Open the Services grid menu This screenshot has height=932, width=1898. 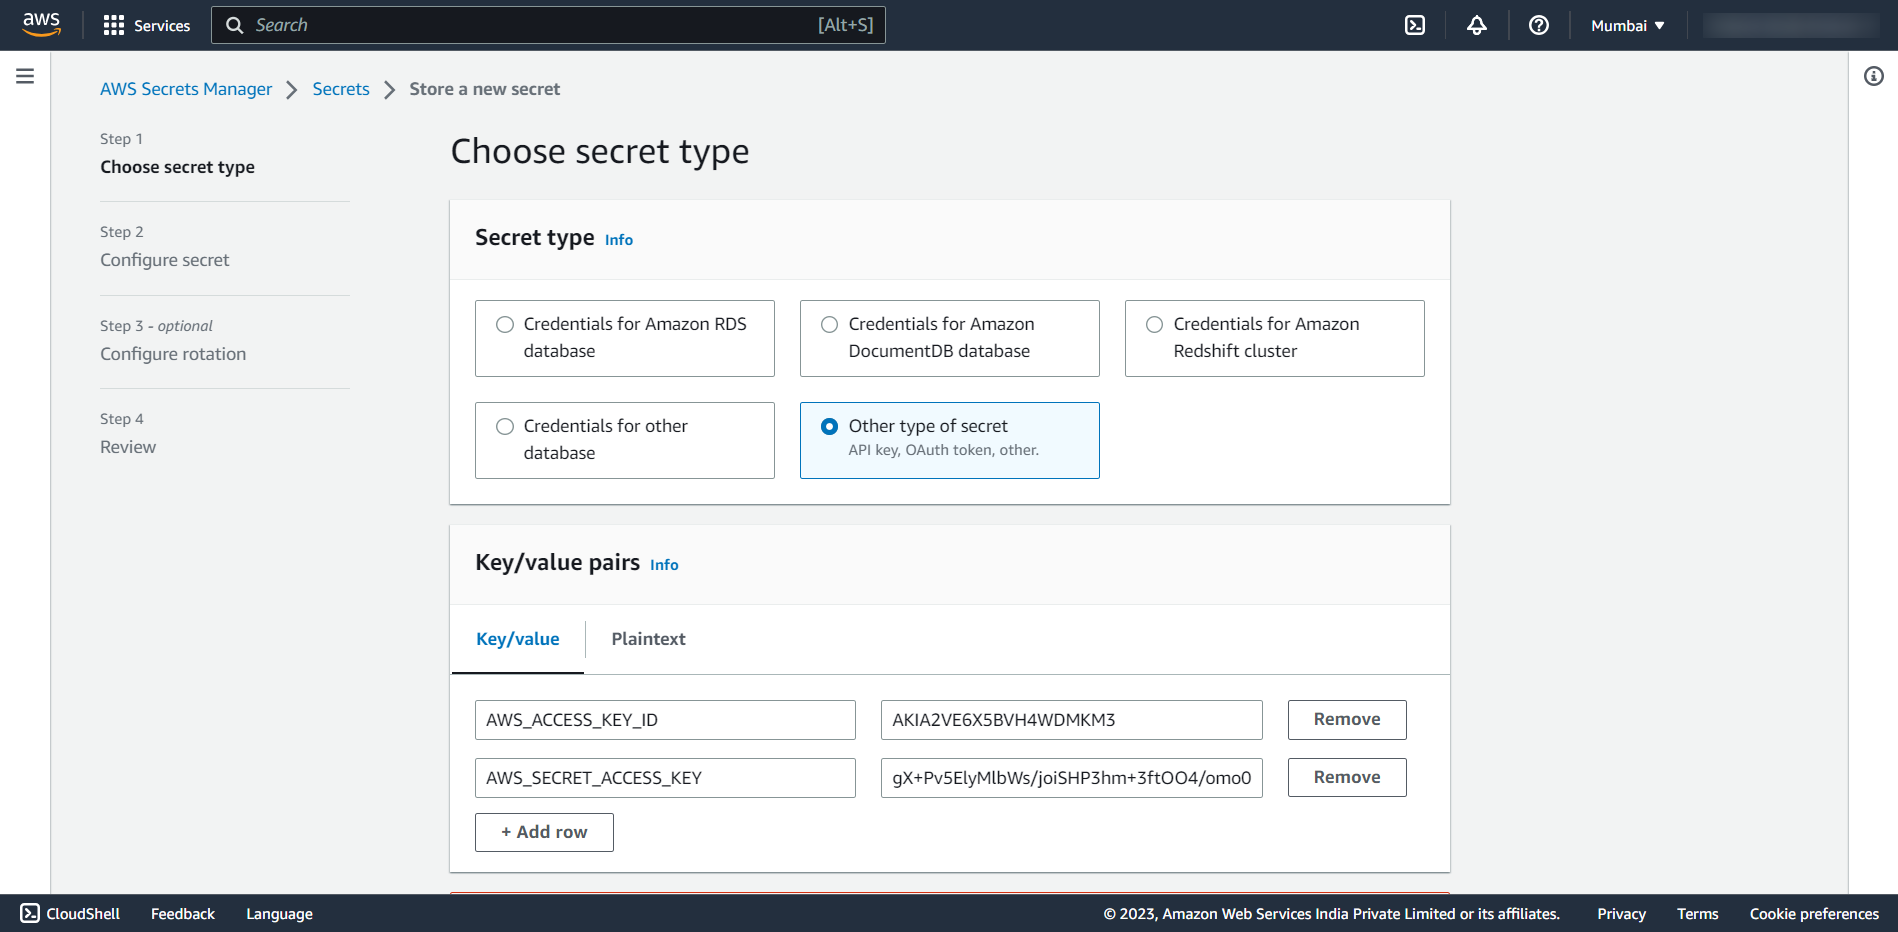pos(146,25)
